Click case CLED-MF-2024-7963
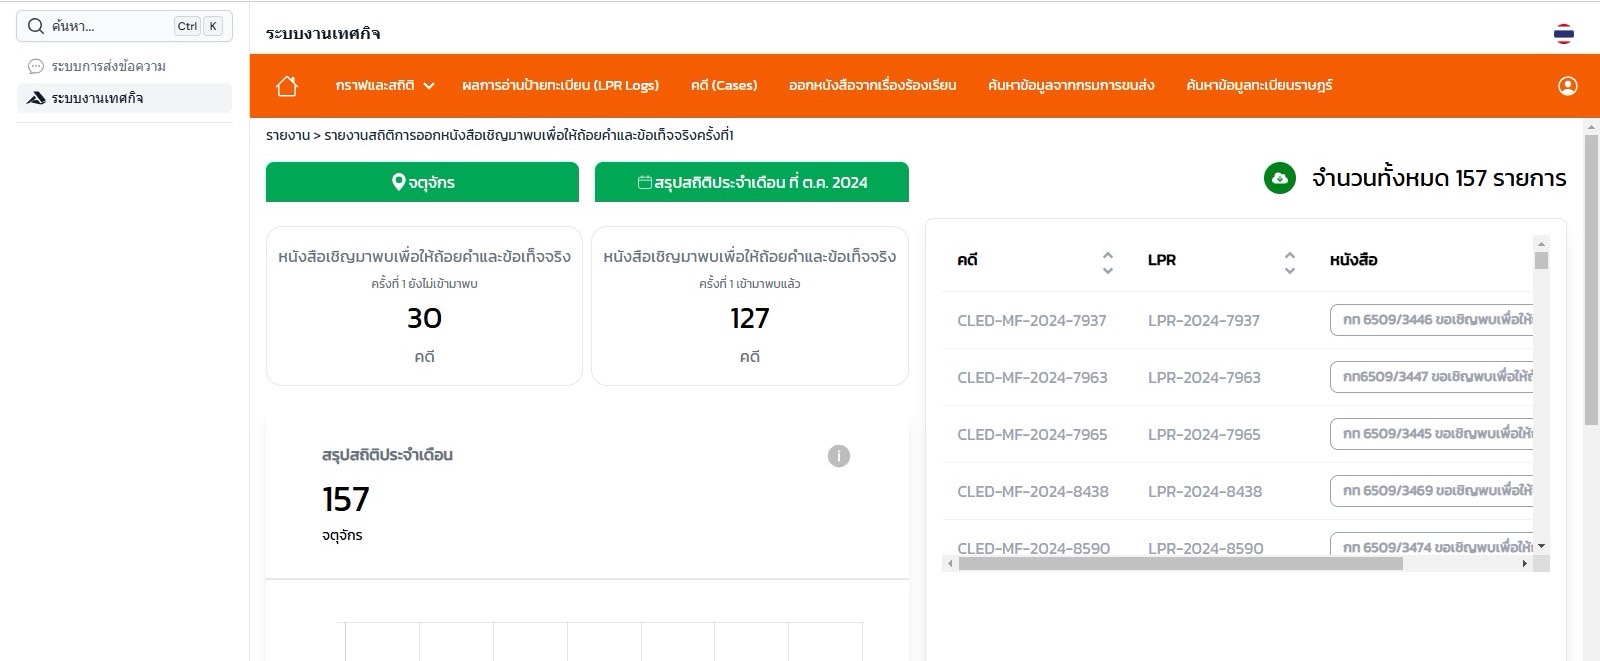The image size is (1600, 661). 1032,378
